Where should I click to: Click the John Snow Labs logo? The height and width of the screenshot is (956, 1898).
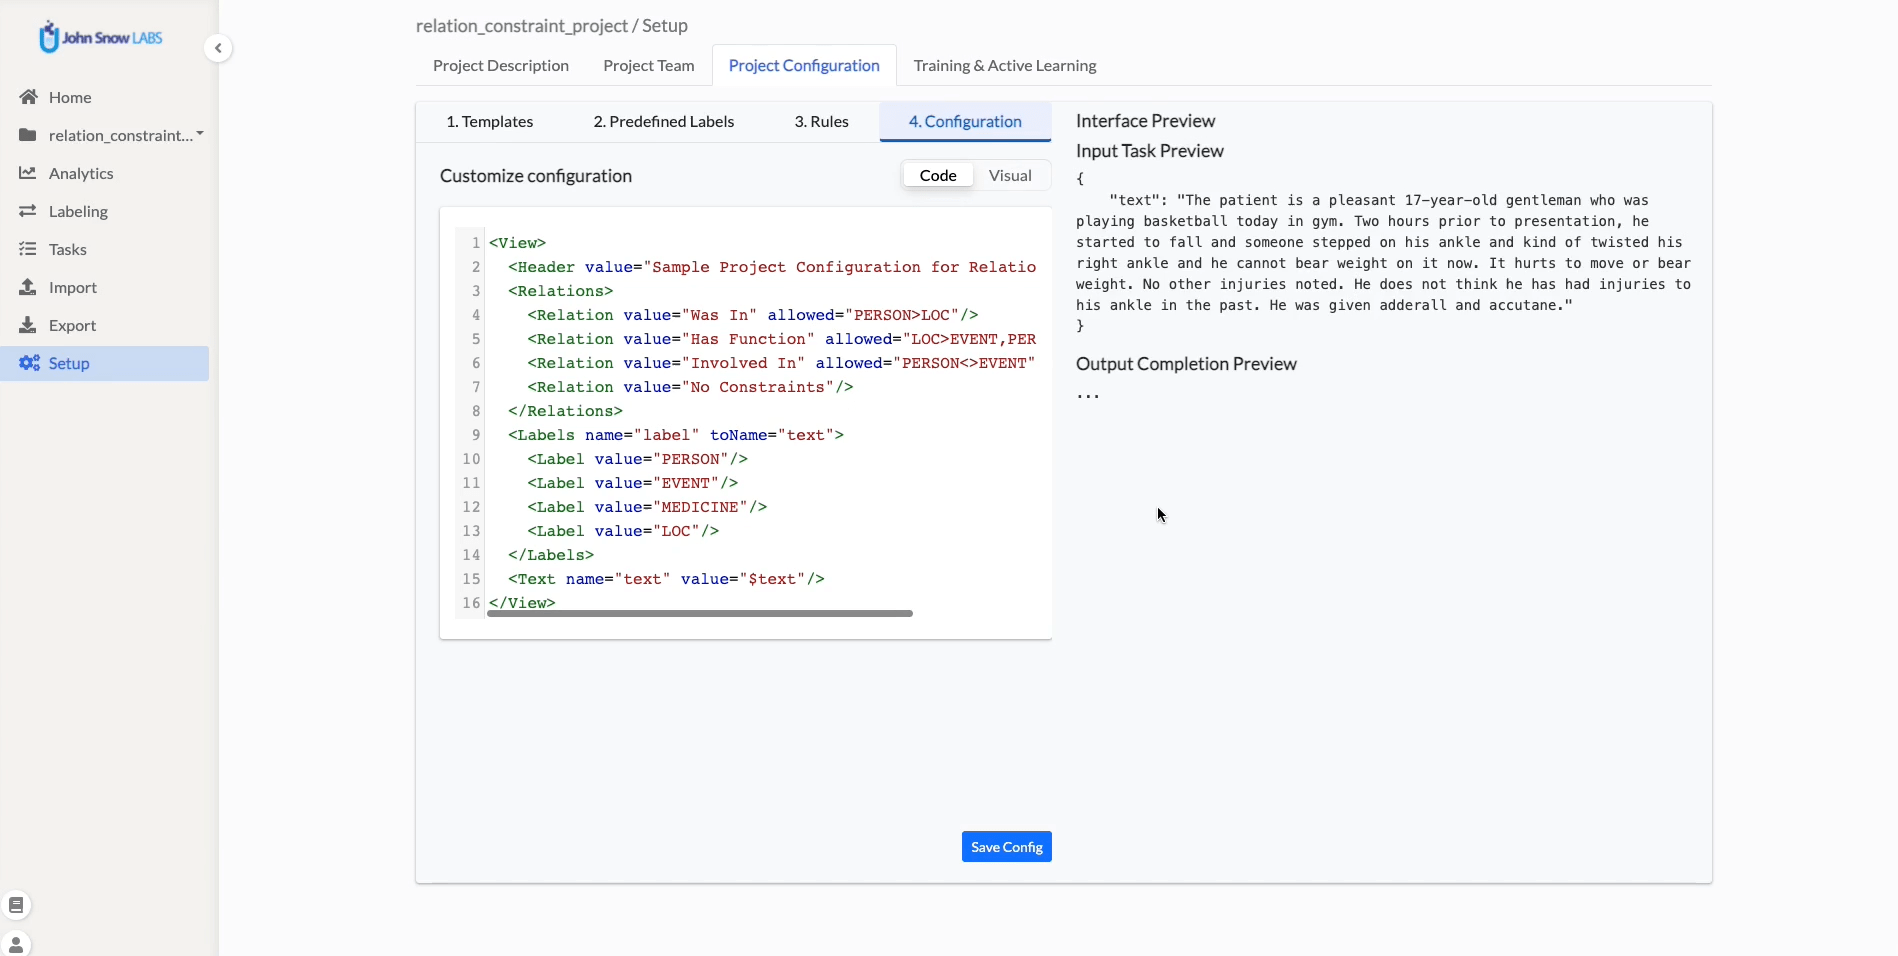100,37
